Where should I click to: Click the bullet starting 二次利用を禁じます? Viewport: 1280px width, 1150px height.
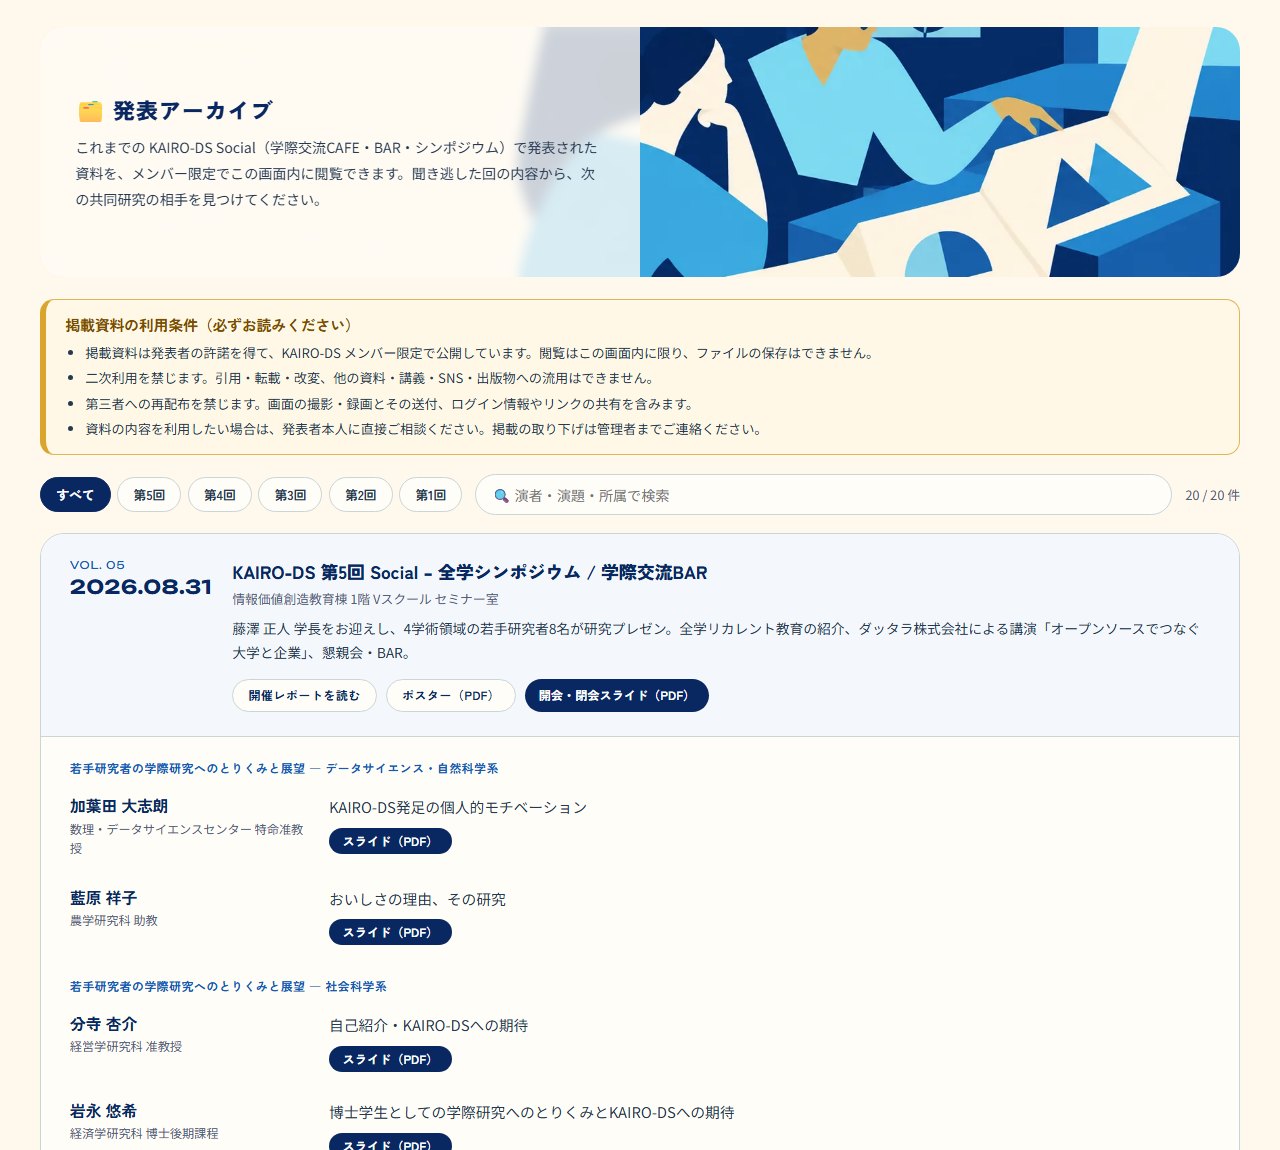tap(369, 379)
